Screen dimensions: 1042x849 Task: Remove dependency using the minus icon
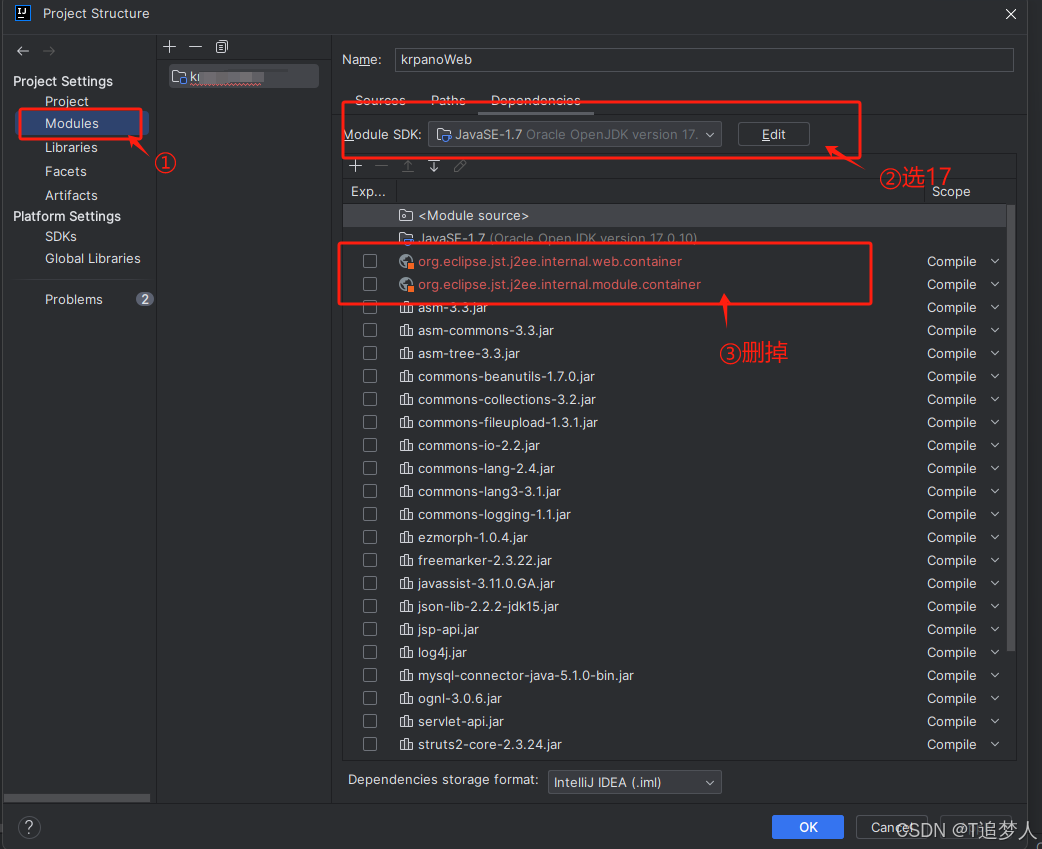(381, 166)
